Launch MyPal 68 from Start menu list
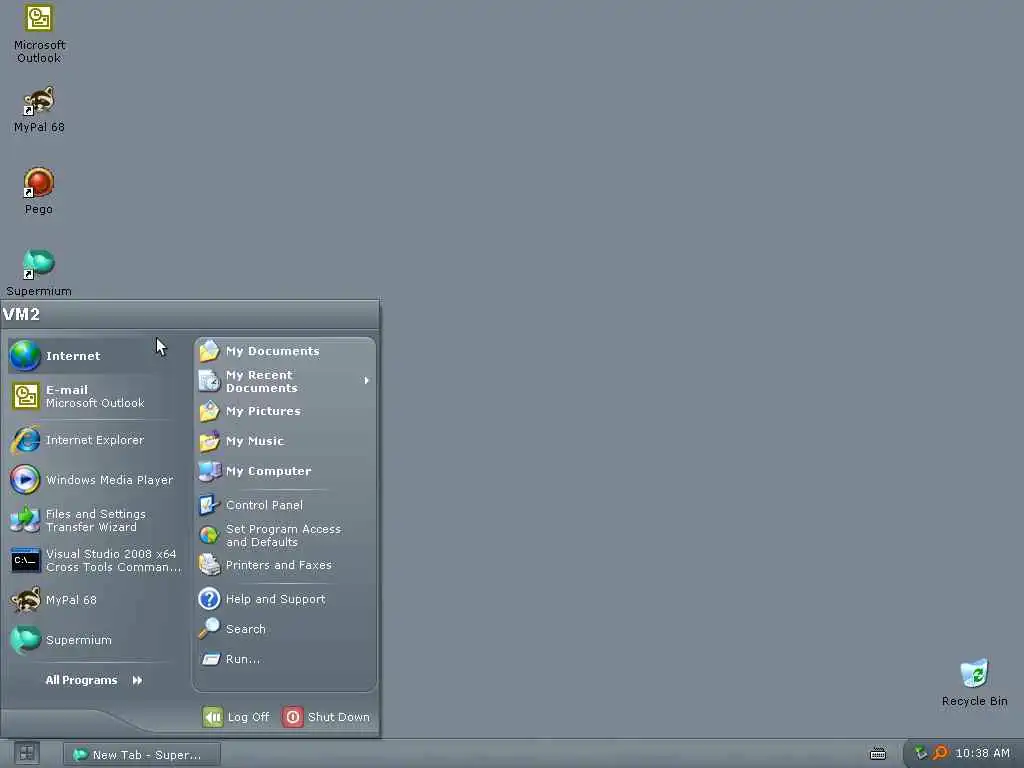Screen dimensions: 1024x768 (96, 600)
